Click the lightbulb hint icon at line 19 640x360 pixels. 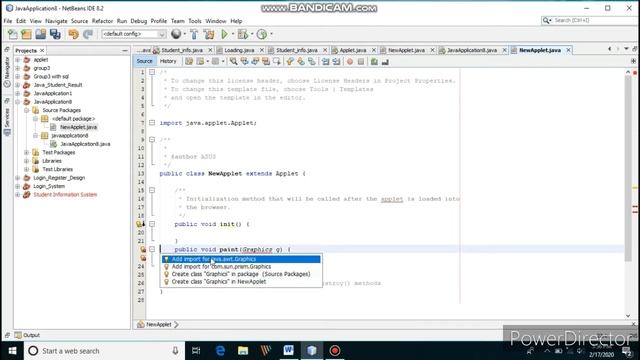[140, 224]
